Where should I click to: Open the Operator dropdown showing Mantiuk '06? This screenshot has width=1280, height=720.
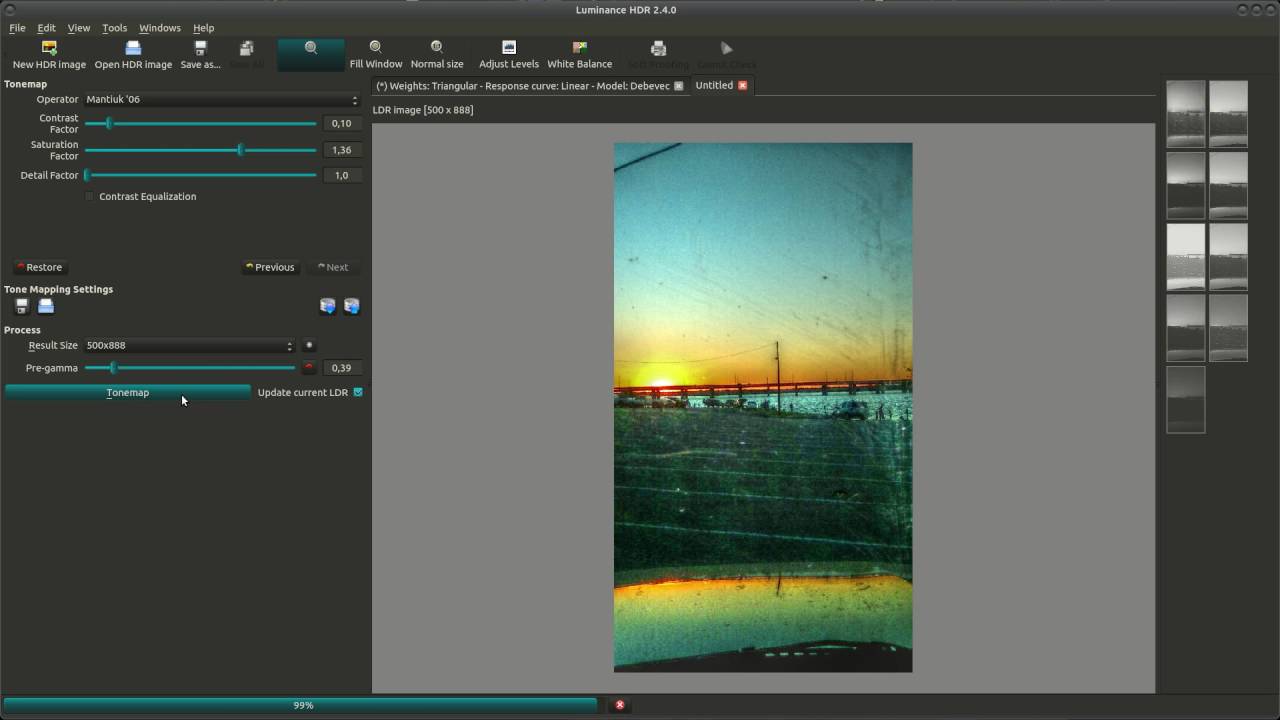pyautogui.click(x=221, y=100)
